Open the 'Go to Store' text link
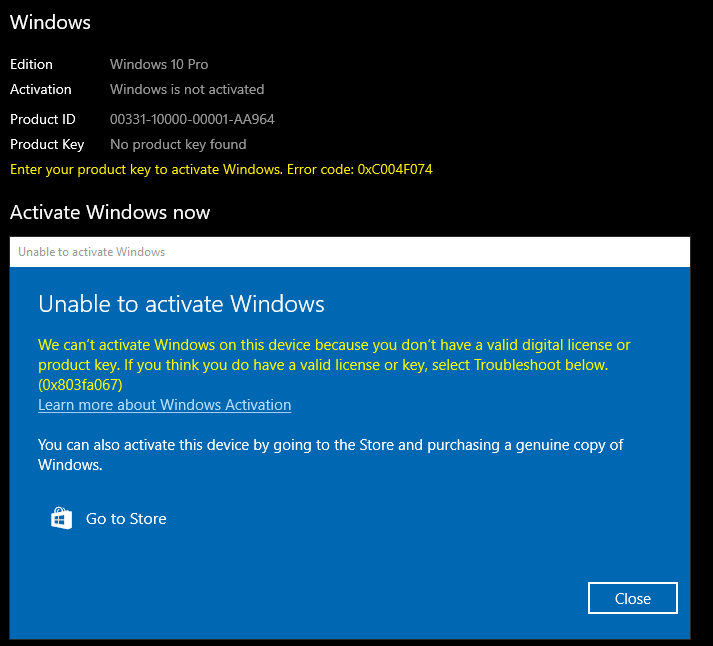Viewport: 713px width, 646px height. point(126,519)
